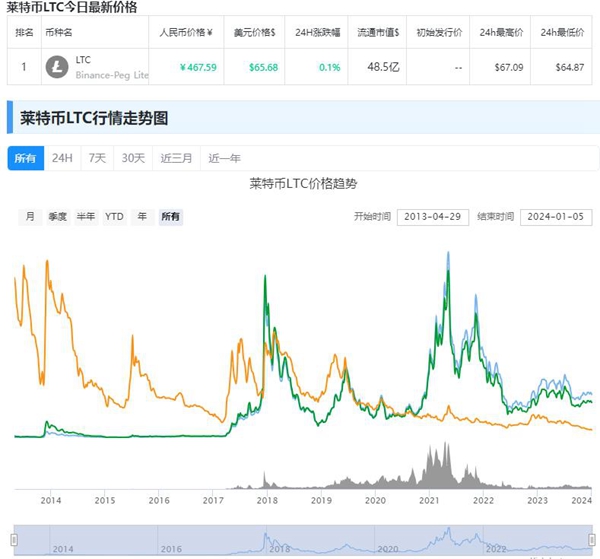Set chart range to 半年
Viewport: 600px width, 559px height.
pos(86,217)
